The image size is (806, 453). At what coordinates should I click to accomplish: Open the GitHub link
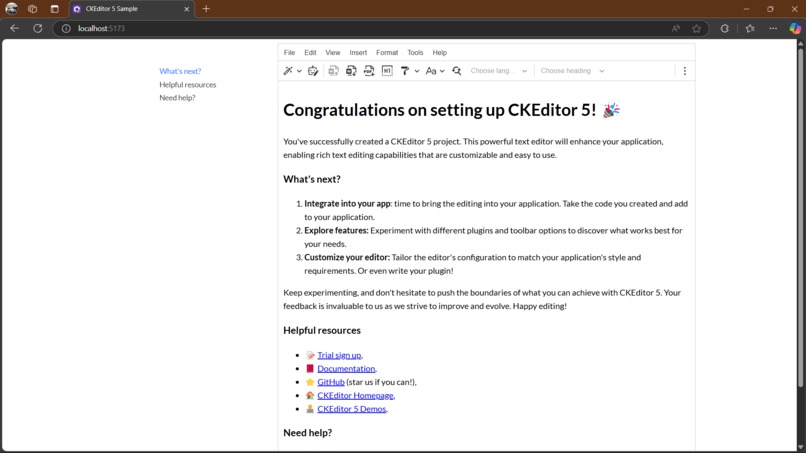coord(331,382)
